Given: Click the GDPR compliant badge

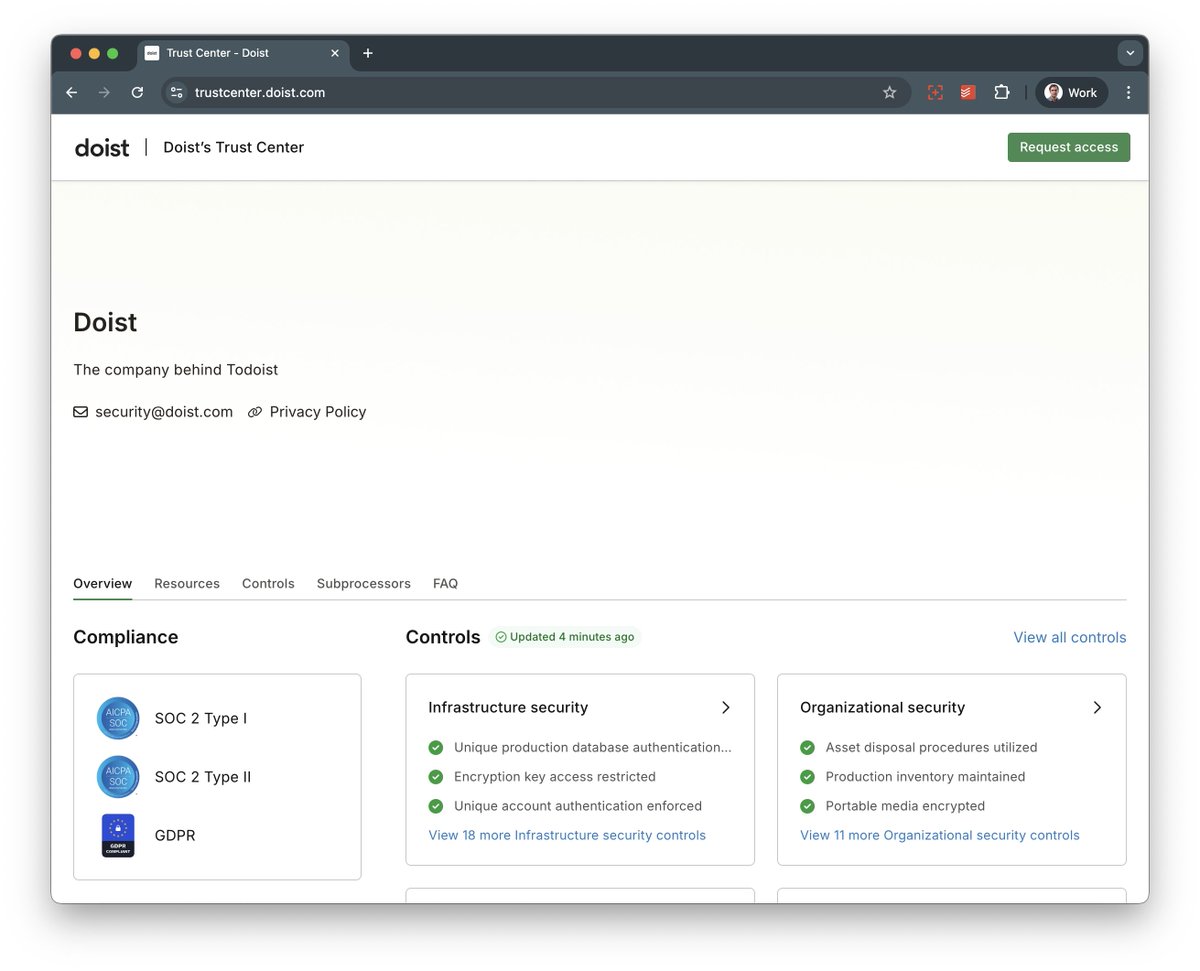Looking at the screenshot, I should 118,835.
